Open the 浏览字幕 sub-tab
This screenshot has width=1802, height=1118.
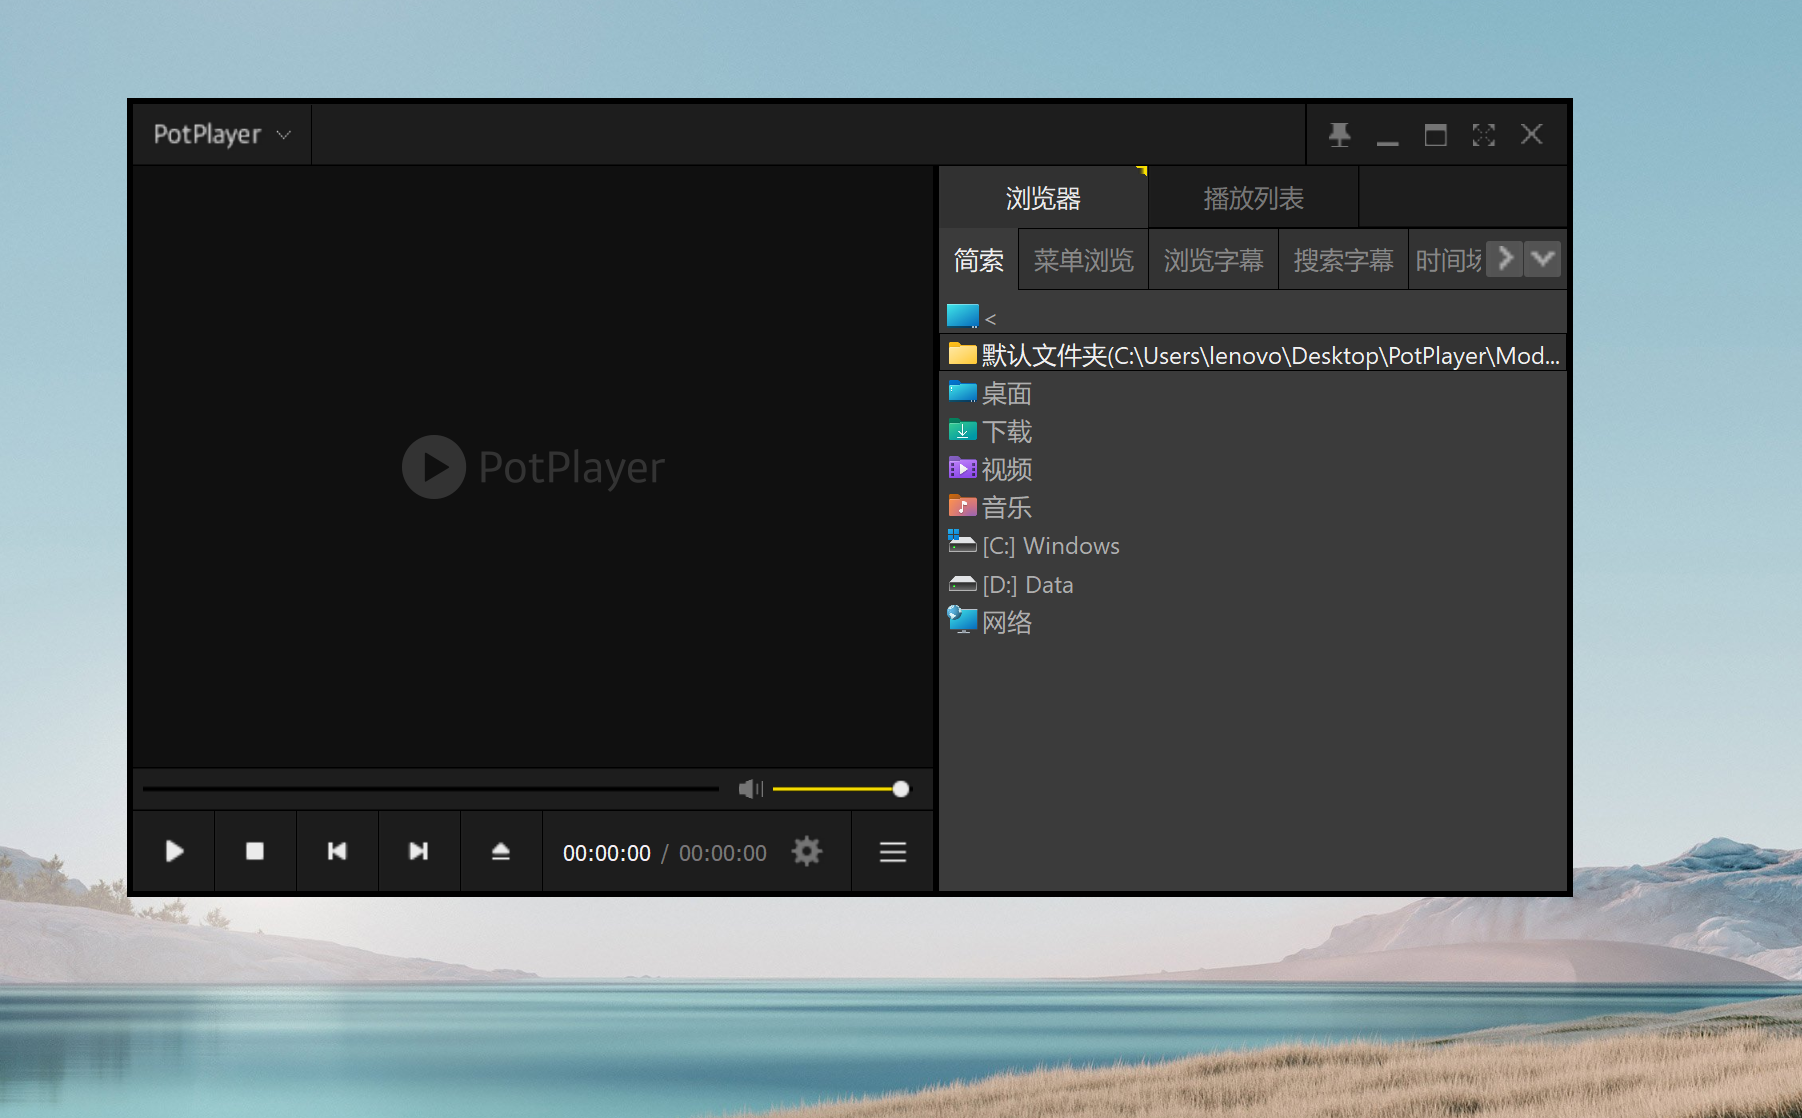tap(1214, 260)
